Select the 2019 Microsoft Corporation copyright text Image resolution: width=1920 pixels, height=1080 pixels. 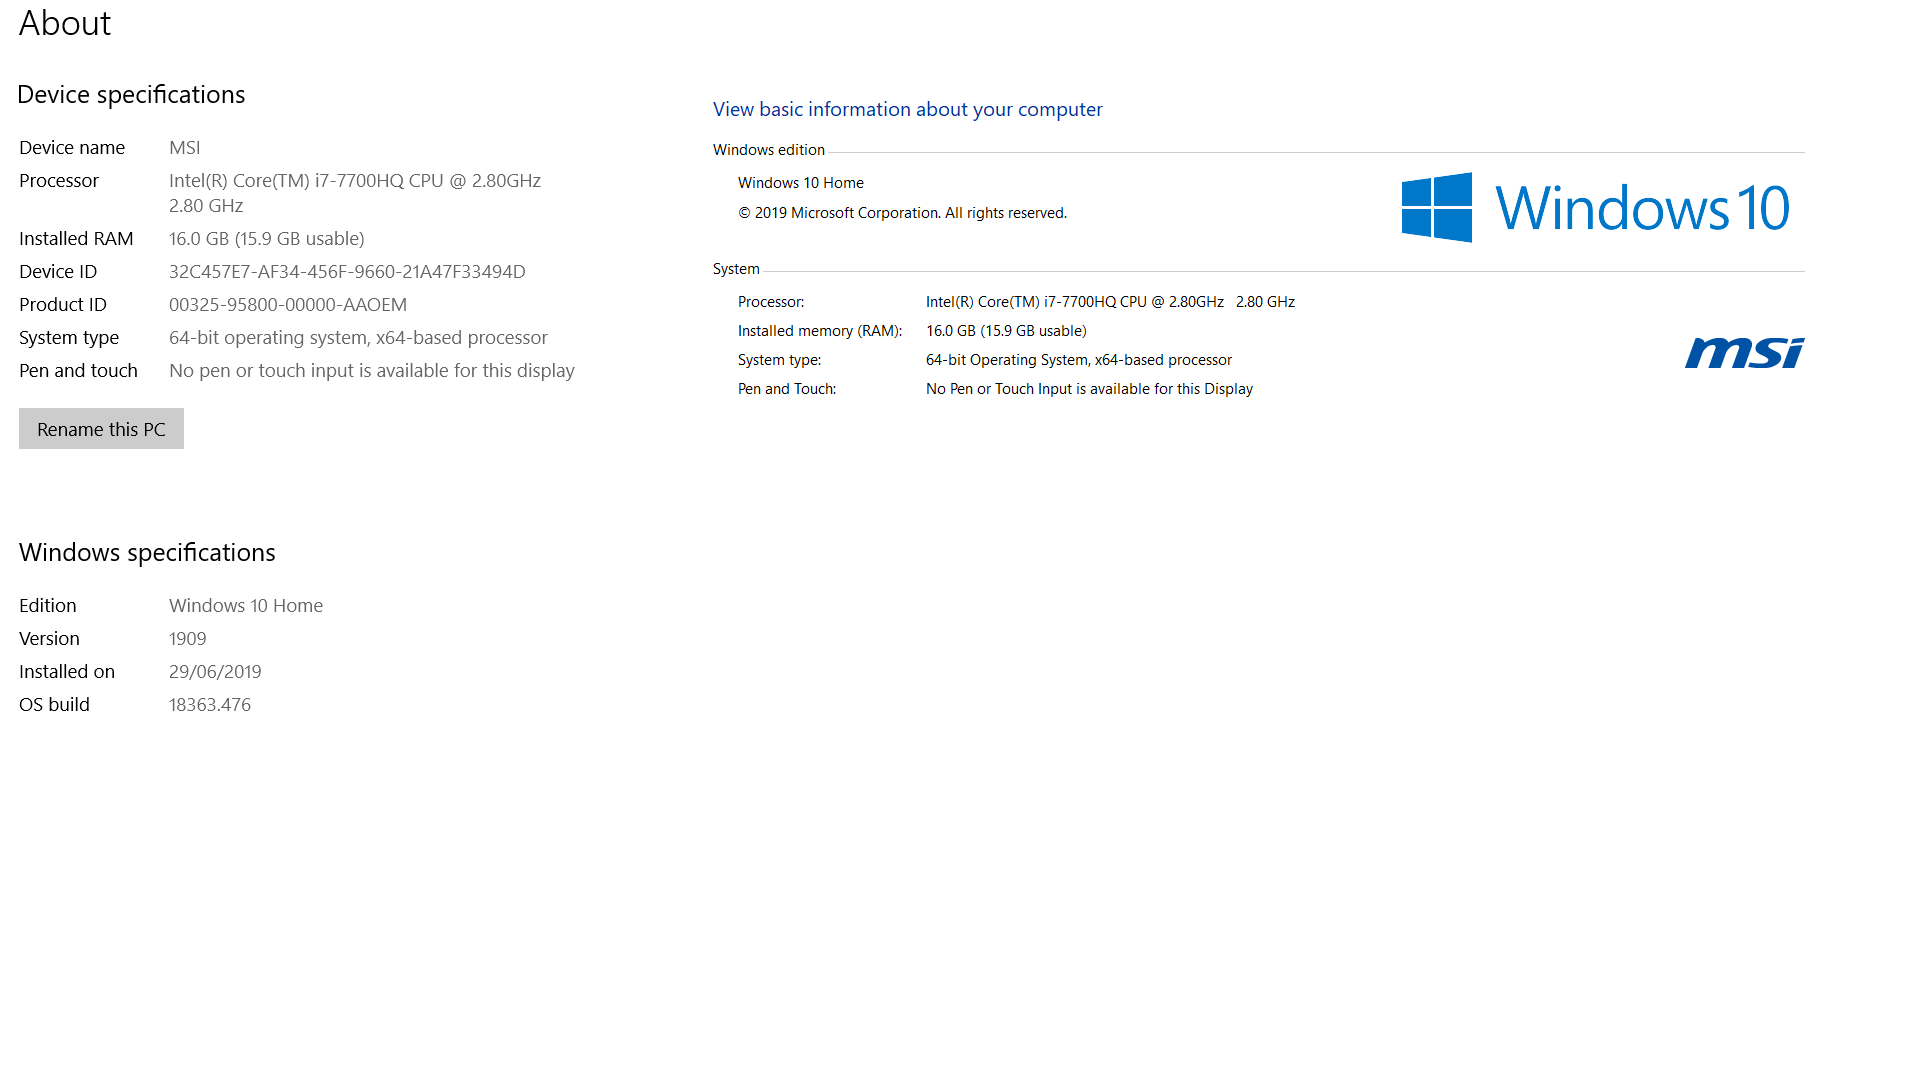click(903, 212)
